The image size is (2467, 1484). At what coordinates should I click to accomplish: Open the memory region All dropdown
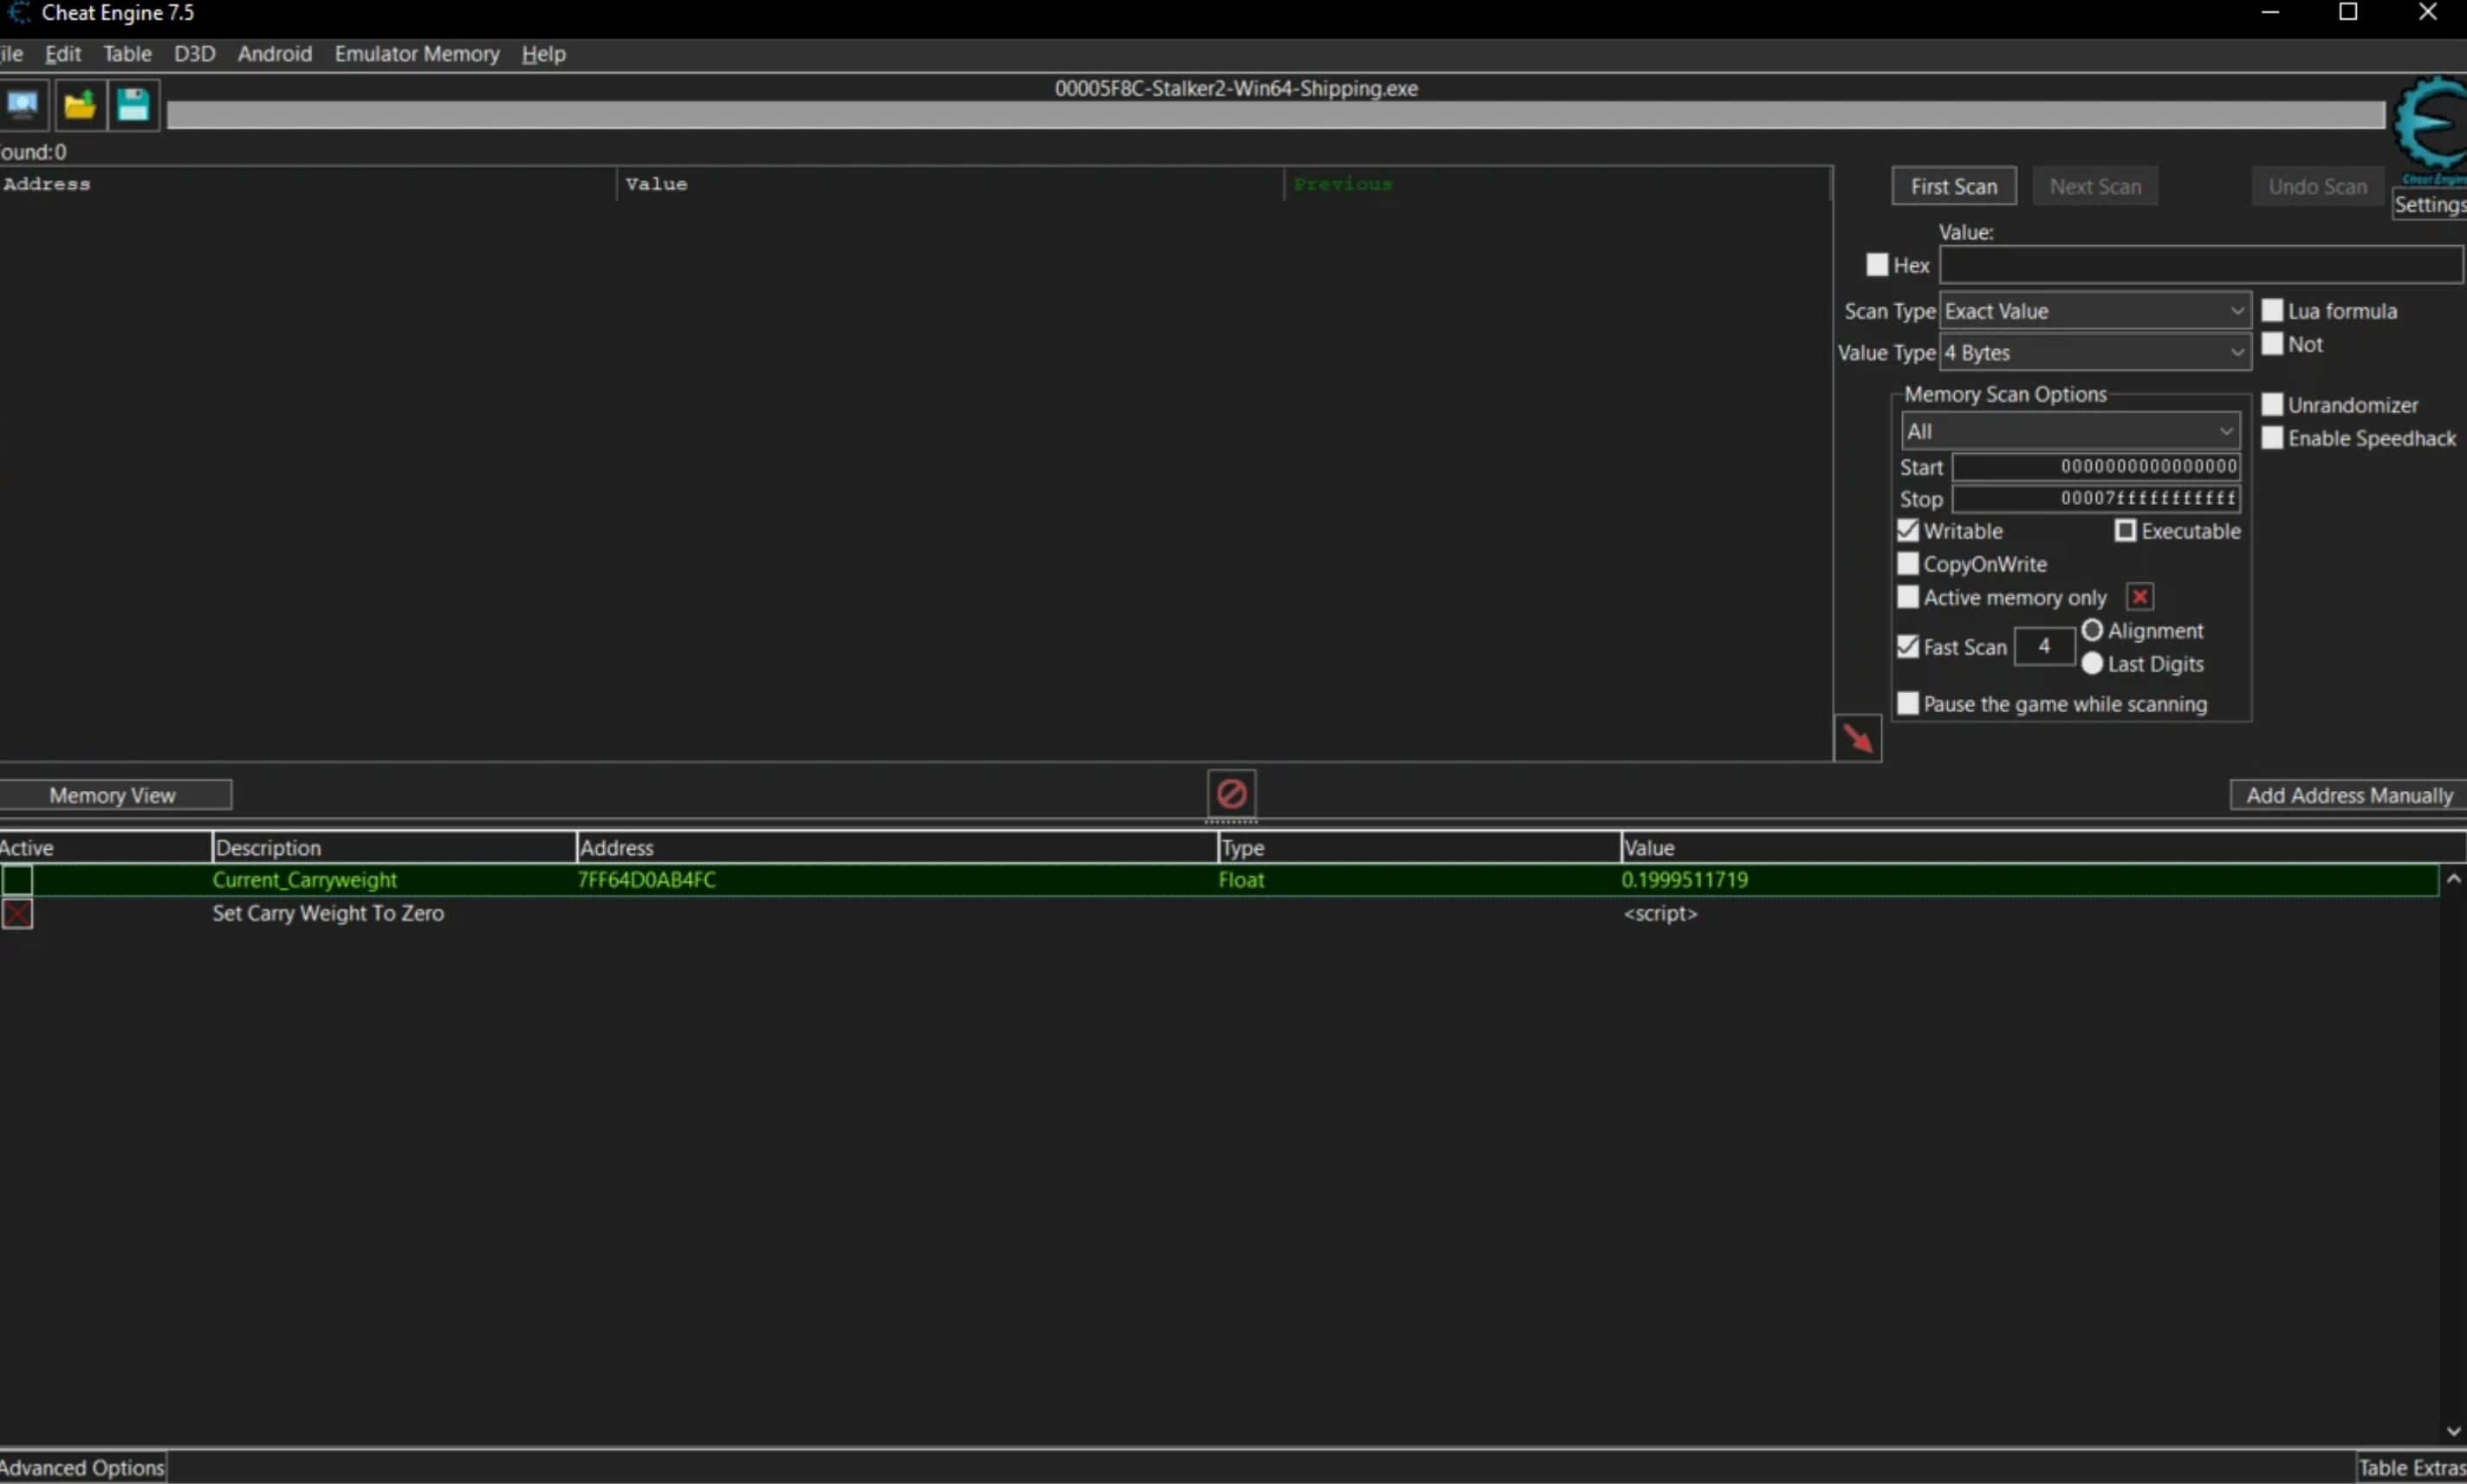2069,432
